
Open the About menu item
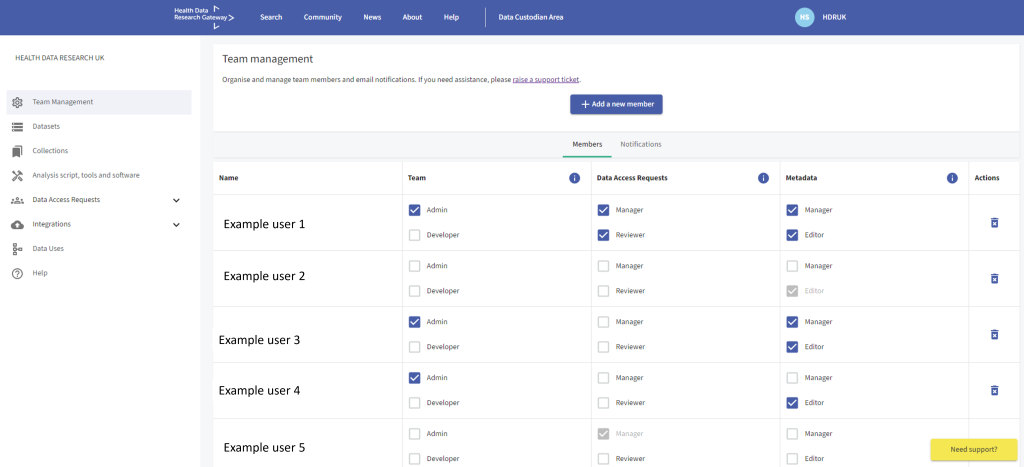(x=412, y=18)
